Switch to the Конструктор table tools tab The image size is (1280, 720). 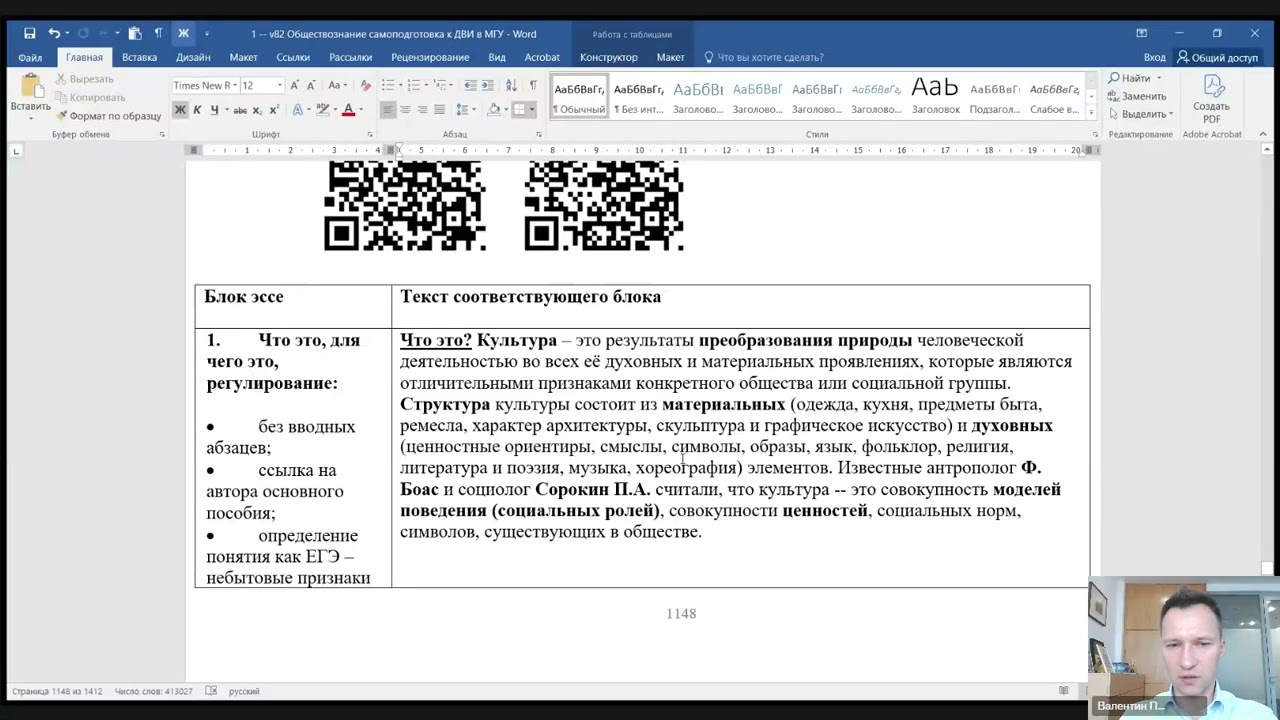(608, 57)
